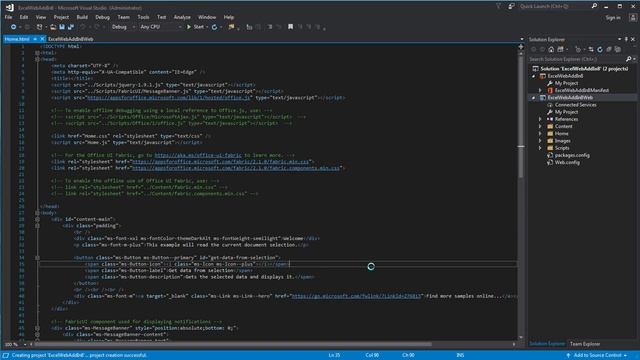Expand the Home folder

pyautogui.click(x=540, y=134)
